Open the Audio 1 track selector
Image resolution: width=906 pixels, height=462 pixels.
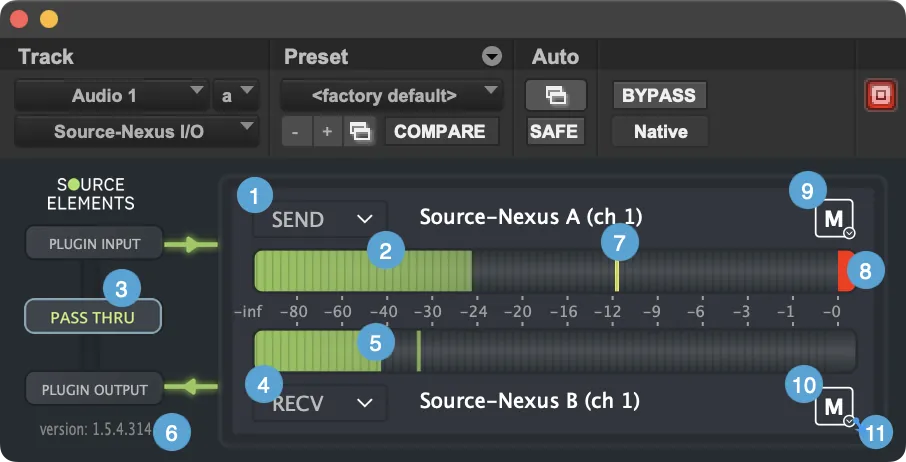point(111,95)
